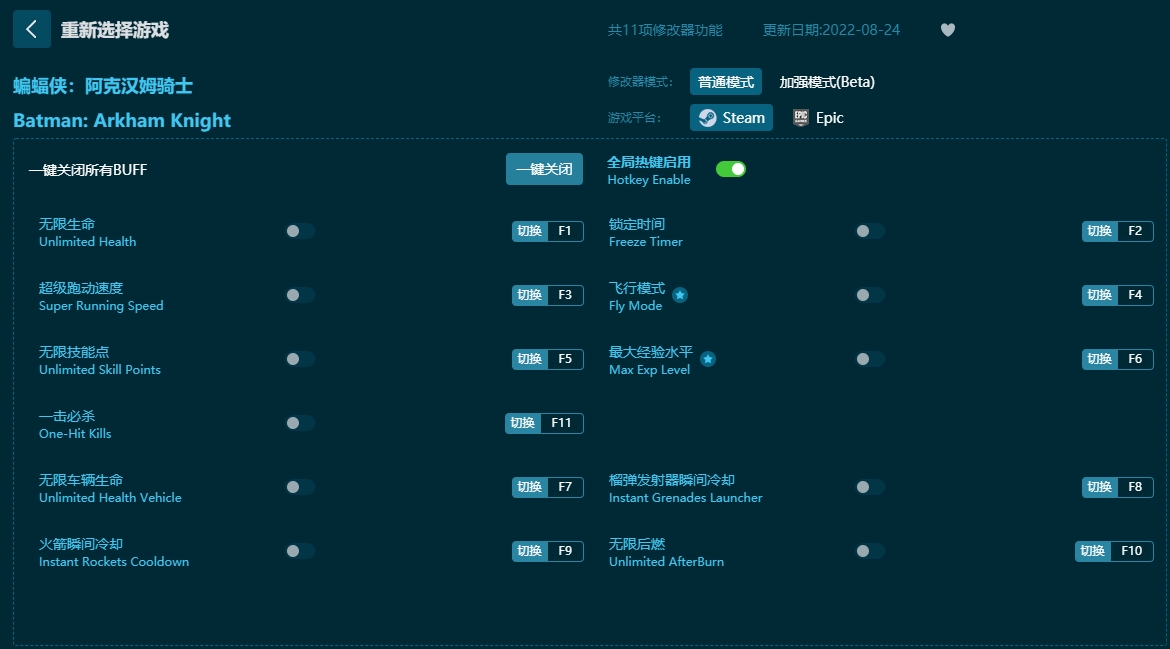Enable Freeze Timer toggle

[x=870, y=231]
